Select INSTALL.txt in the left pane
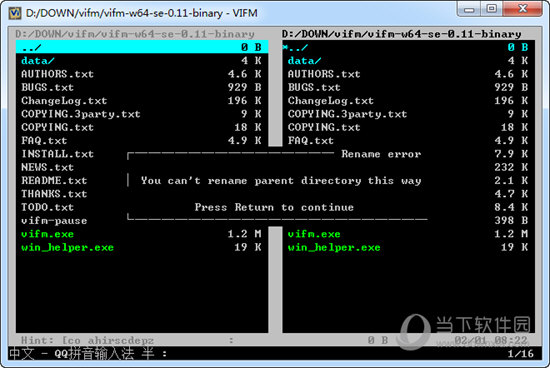 point(58,154)
